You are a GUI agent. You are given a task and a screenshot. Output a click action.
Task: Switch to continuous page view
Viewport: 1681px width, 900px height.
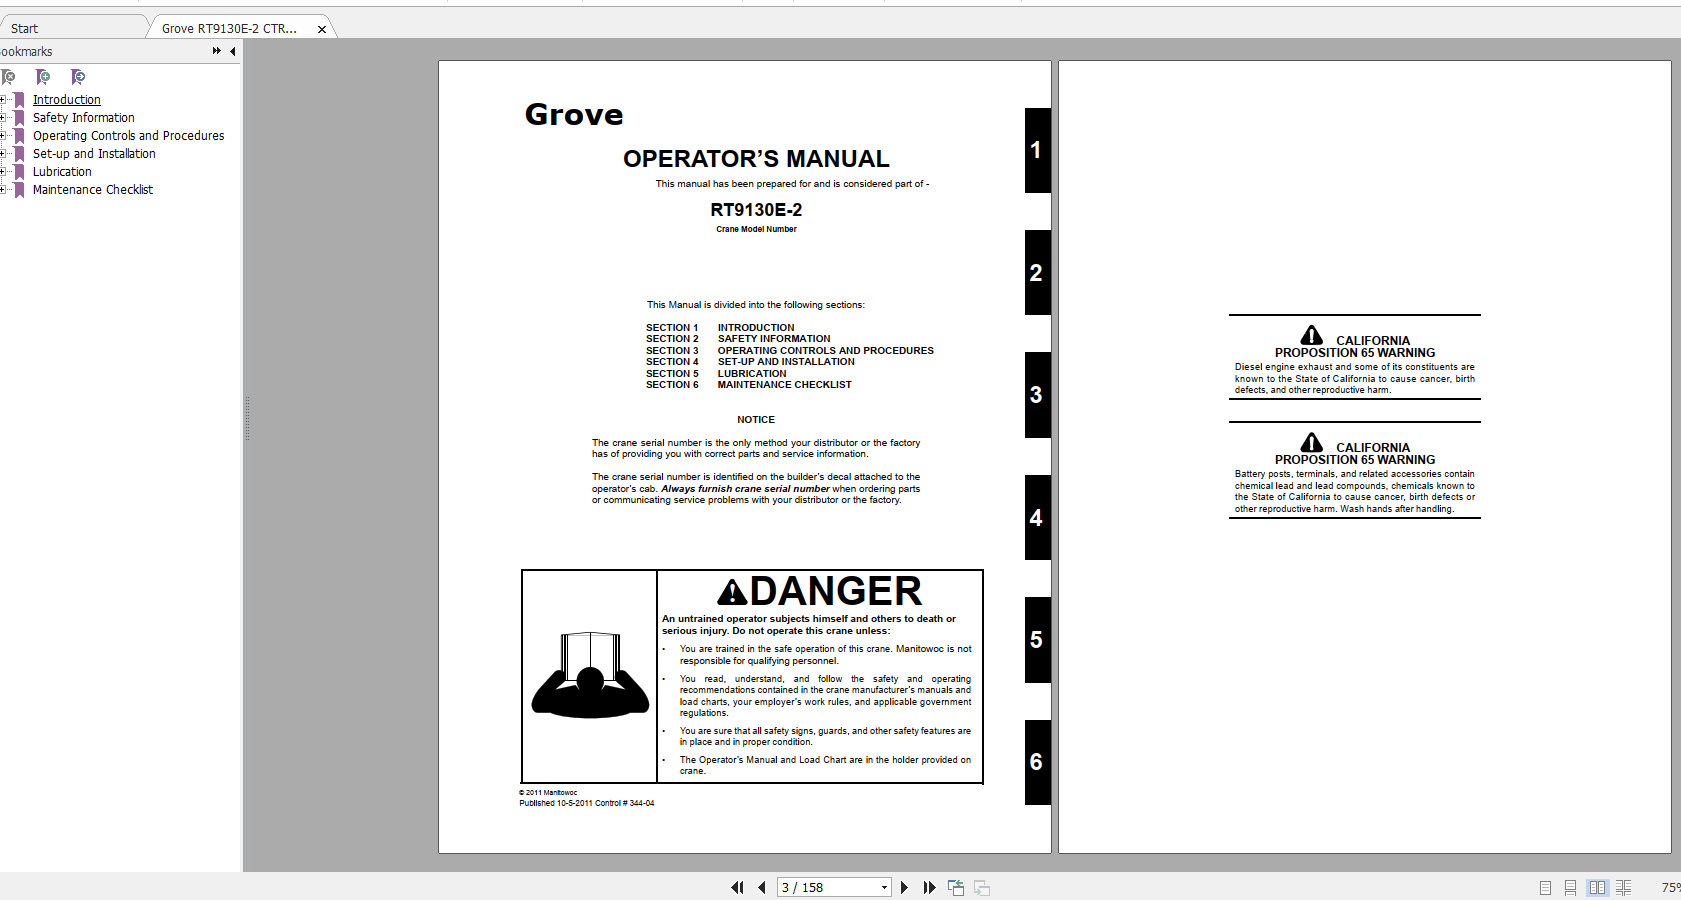coord(1570,887)
